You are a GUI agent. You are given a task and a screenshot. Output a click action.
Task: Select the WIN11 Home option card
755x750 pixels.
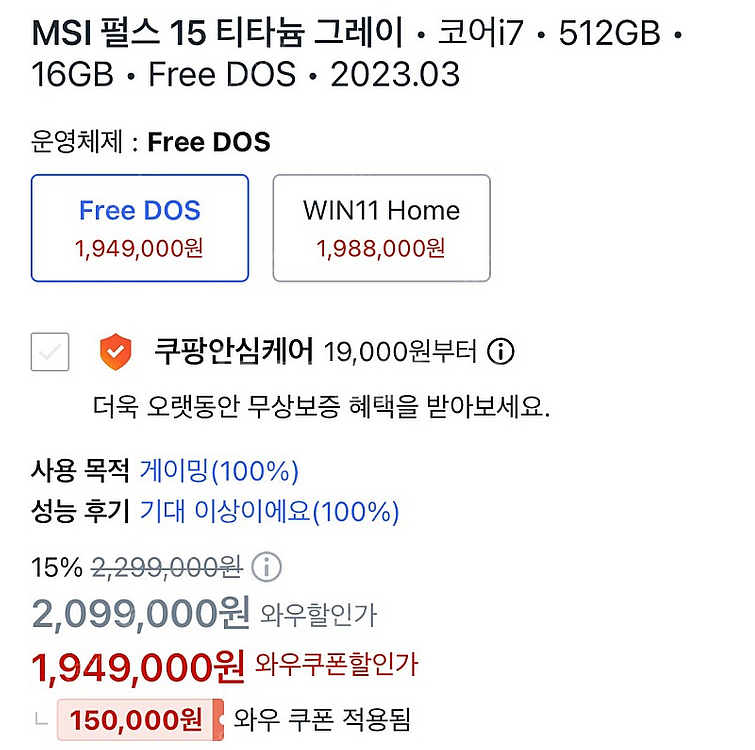(381, 228)
